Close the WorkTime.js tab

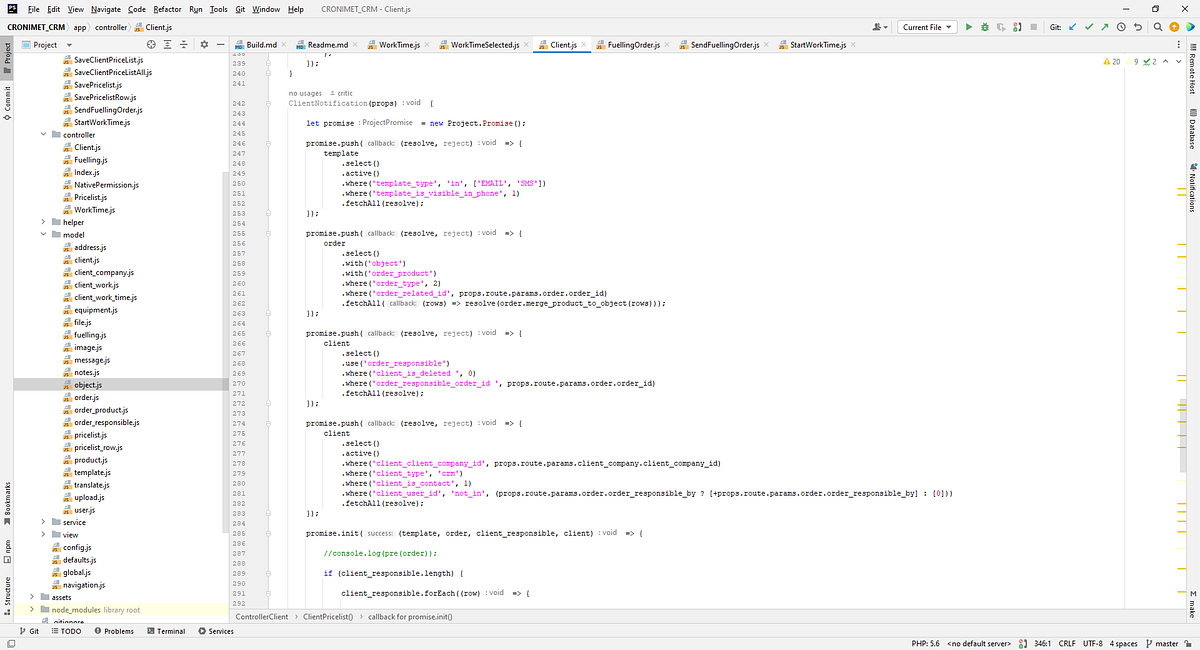pyautogui.click(x=426, y=45)
